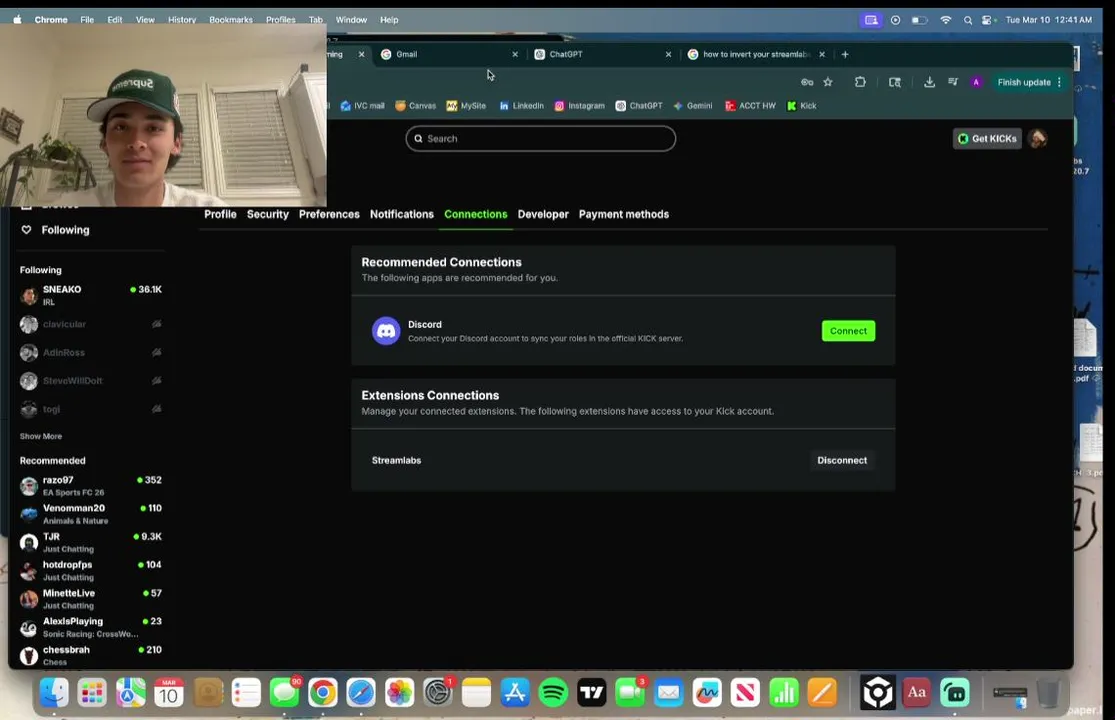The width and height of the screenshot is (1115, 720).
Task: Open the Payment methods tab
Action: click(624, 214)
